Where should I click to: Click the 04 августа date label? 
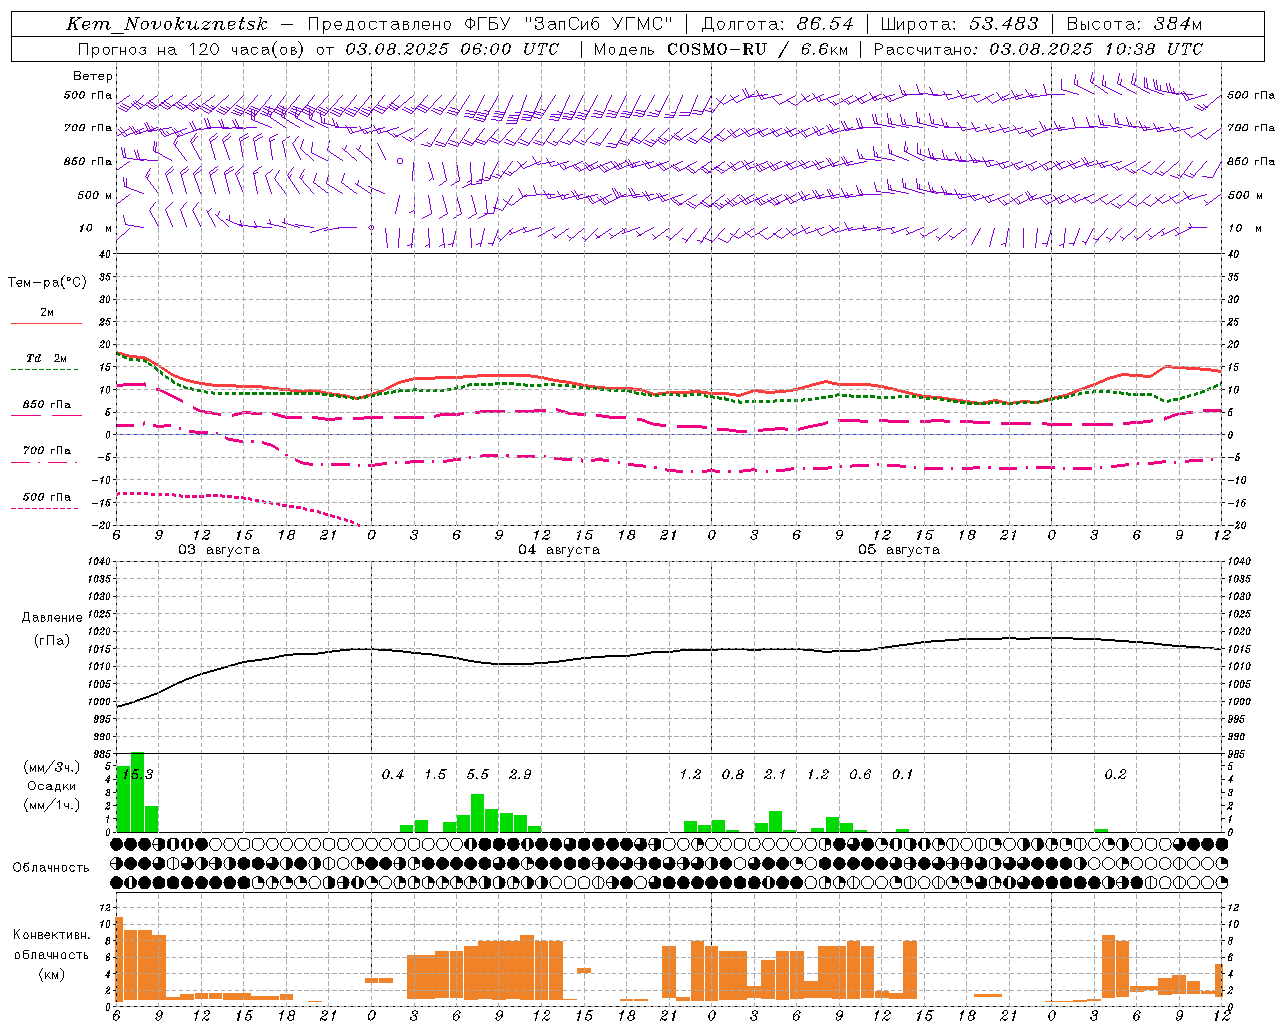click(x=559, y=550)
